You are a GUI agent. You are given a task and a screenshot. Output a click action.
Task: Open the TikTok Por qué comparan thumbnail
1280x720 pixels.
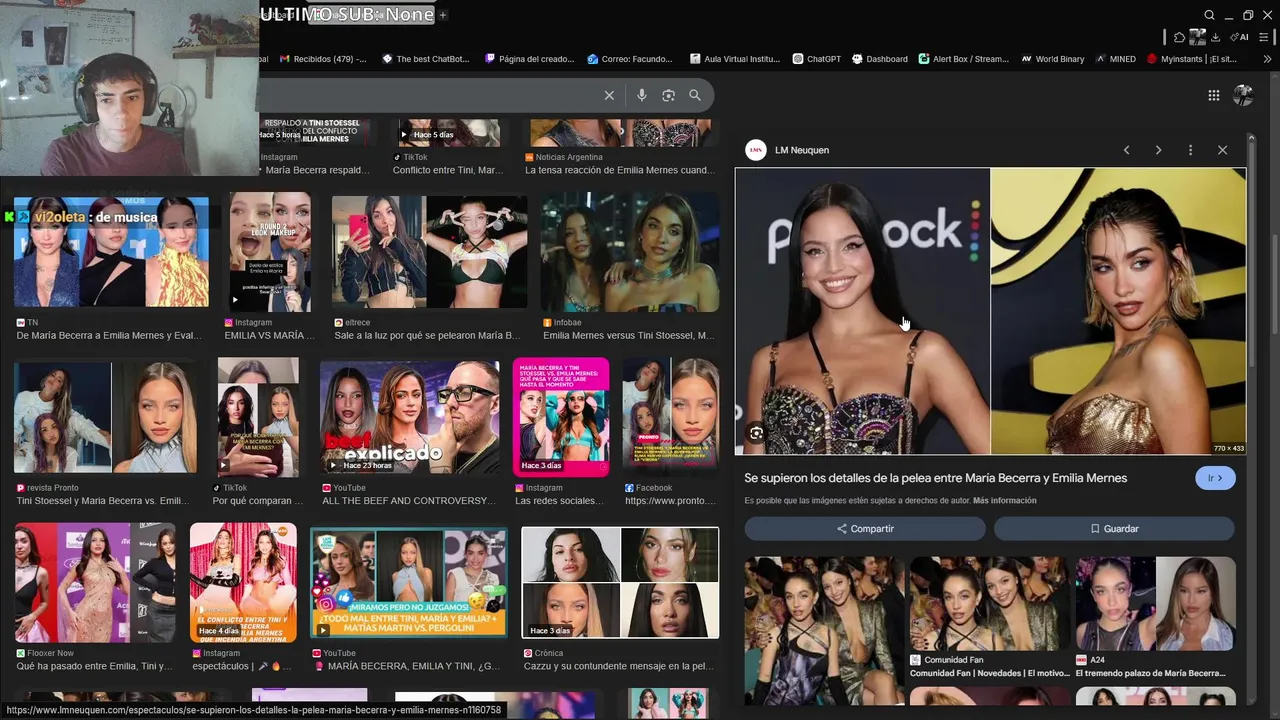pos(258,417)
